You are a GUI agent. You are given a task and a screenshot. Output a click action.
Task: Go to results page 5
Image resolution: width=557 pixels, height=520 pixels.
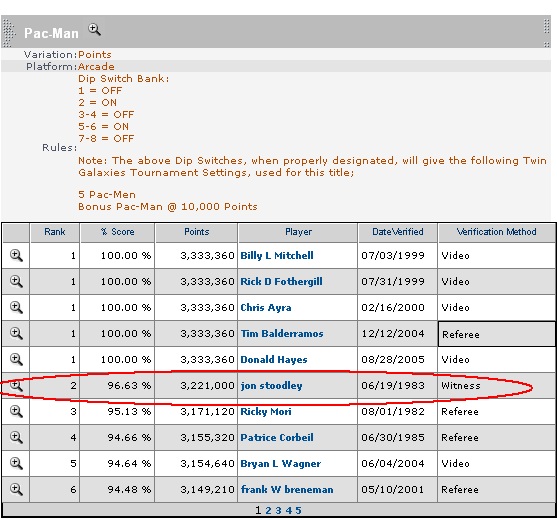pyautogui.click(x=298, y=510)
